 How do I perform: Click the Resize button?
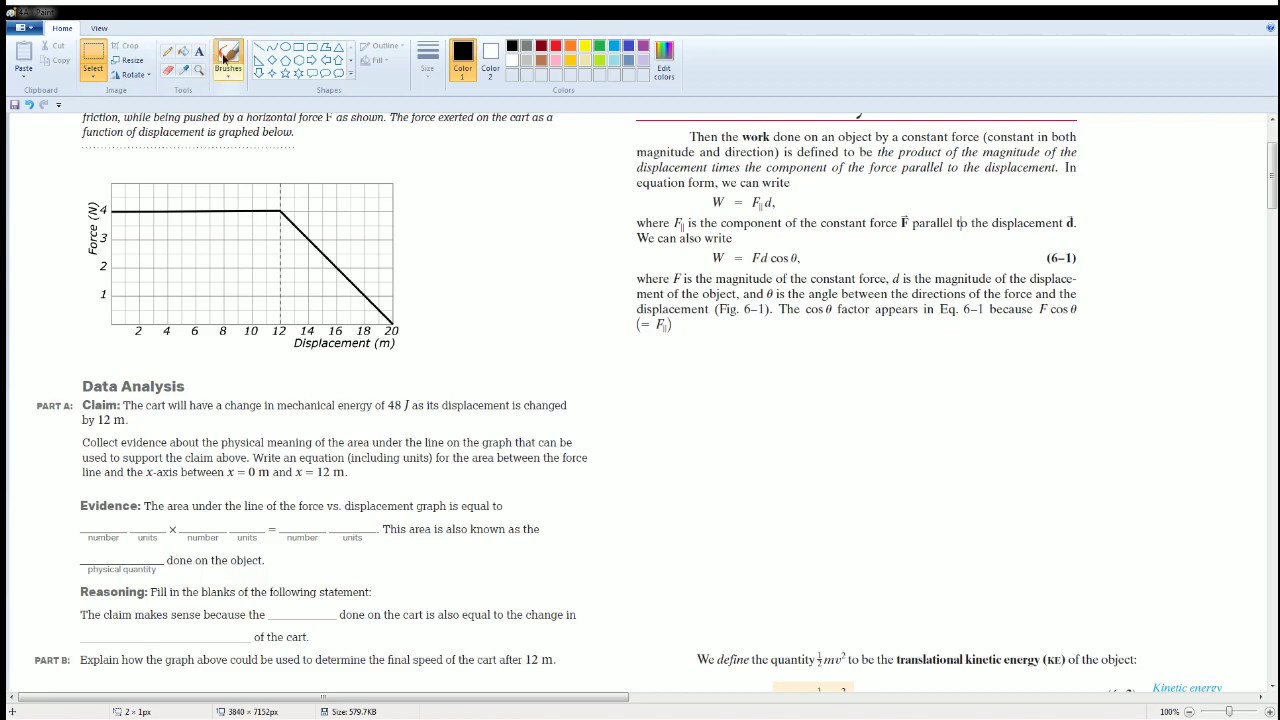pyautogui.click(x=128, y=60)
